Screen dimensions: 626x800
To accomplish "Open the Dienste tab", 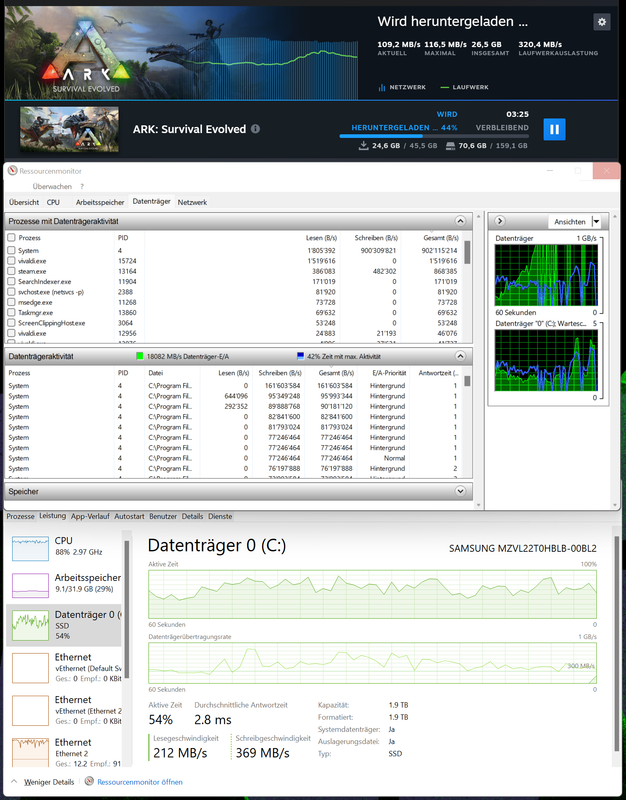I will coord(220,516).
